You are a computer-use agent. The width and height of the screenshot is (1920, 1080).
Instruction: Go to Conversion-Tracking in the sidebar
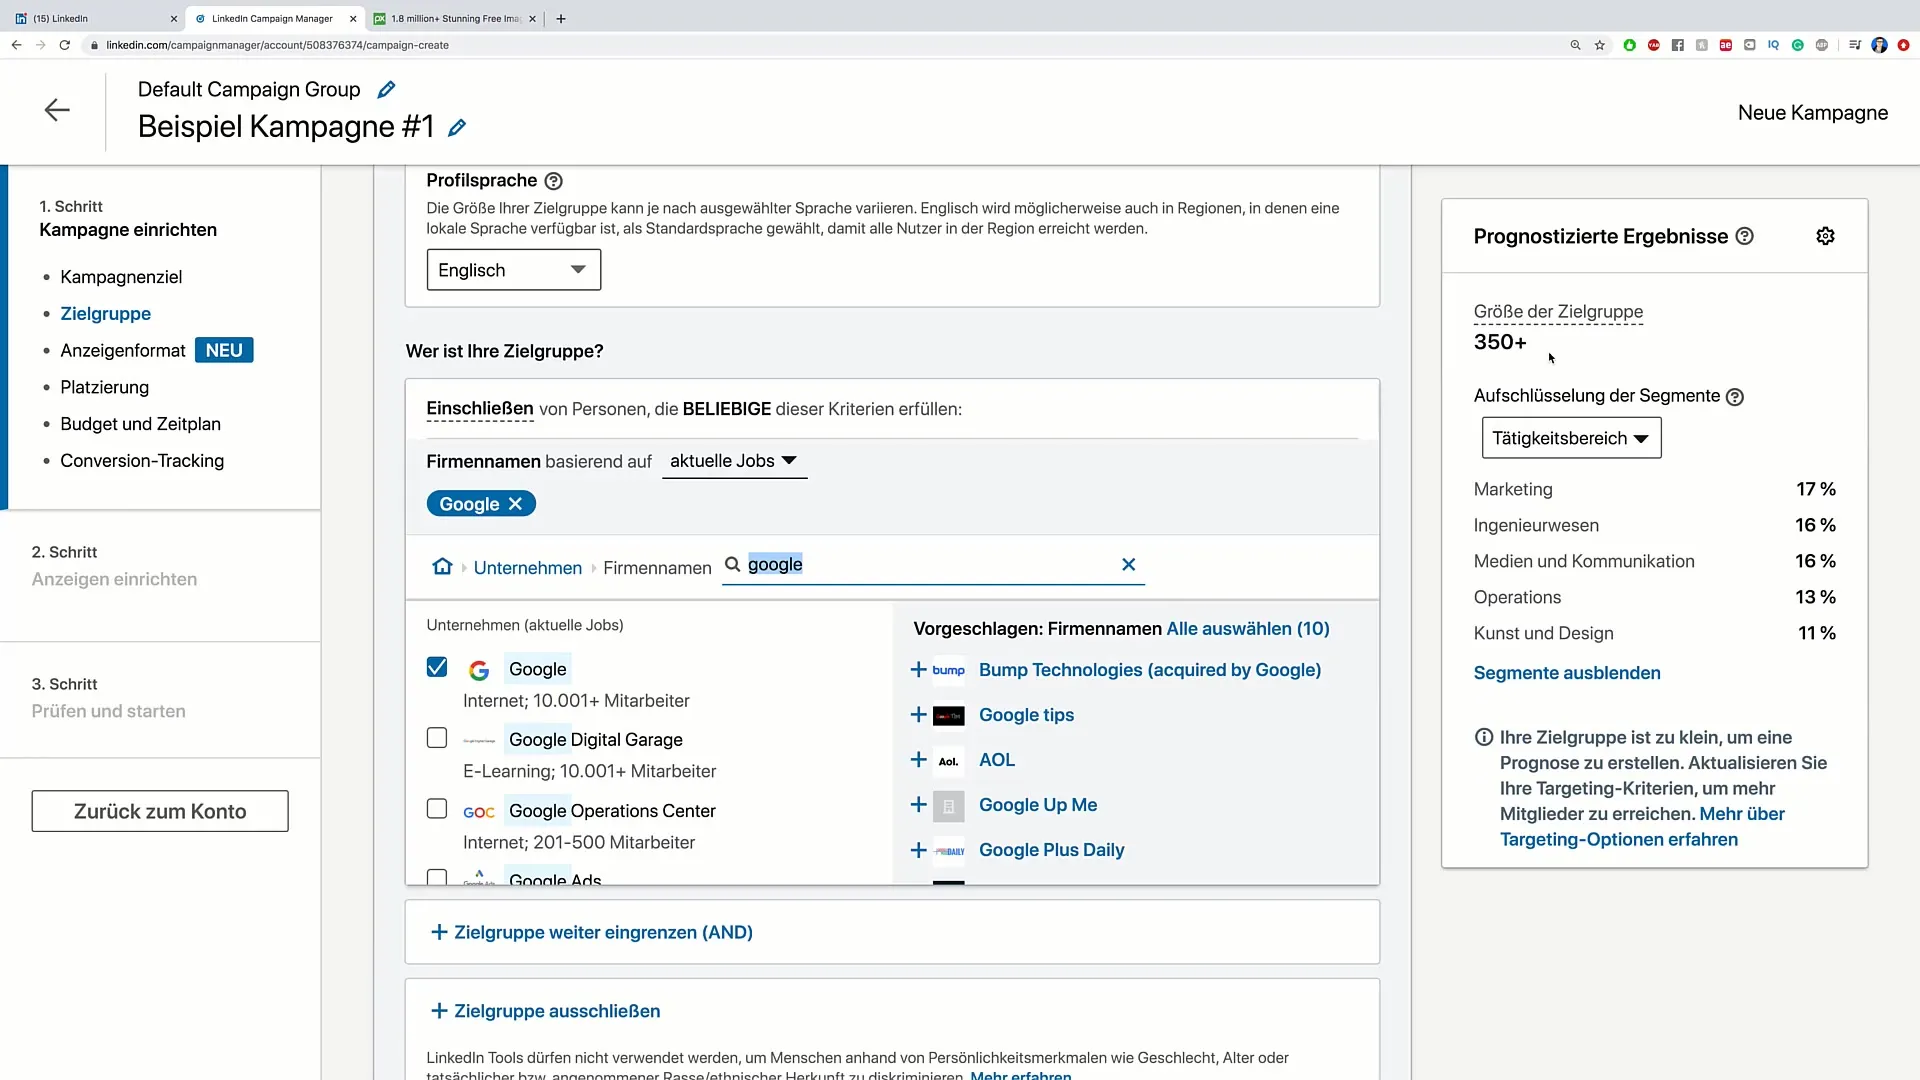click(x=142, y=461)
